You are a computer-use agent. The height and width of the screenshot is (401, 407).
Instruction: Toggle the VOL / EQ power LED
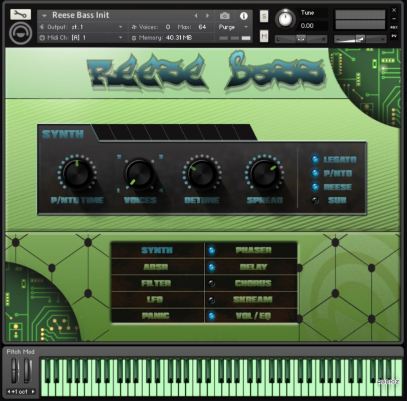(x=211, y=316)
